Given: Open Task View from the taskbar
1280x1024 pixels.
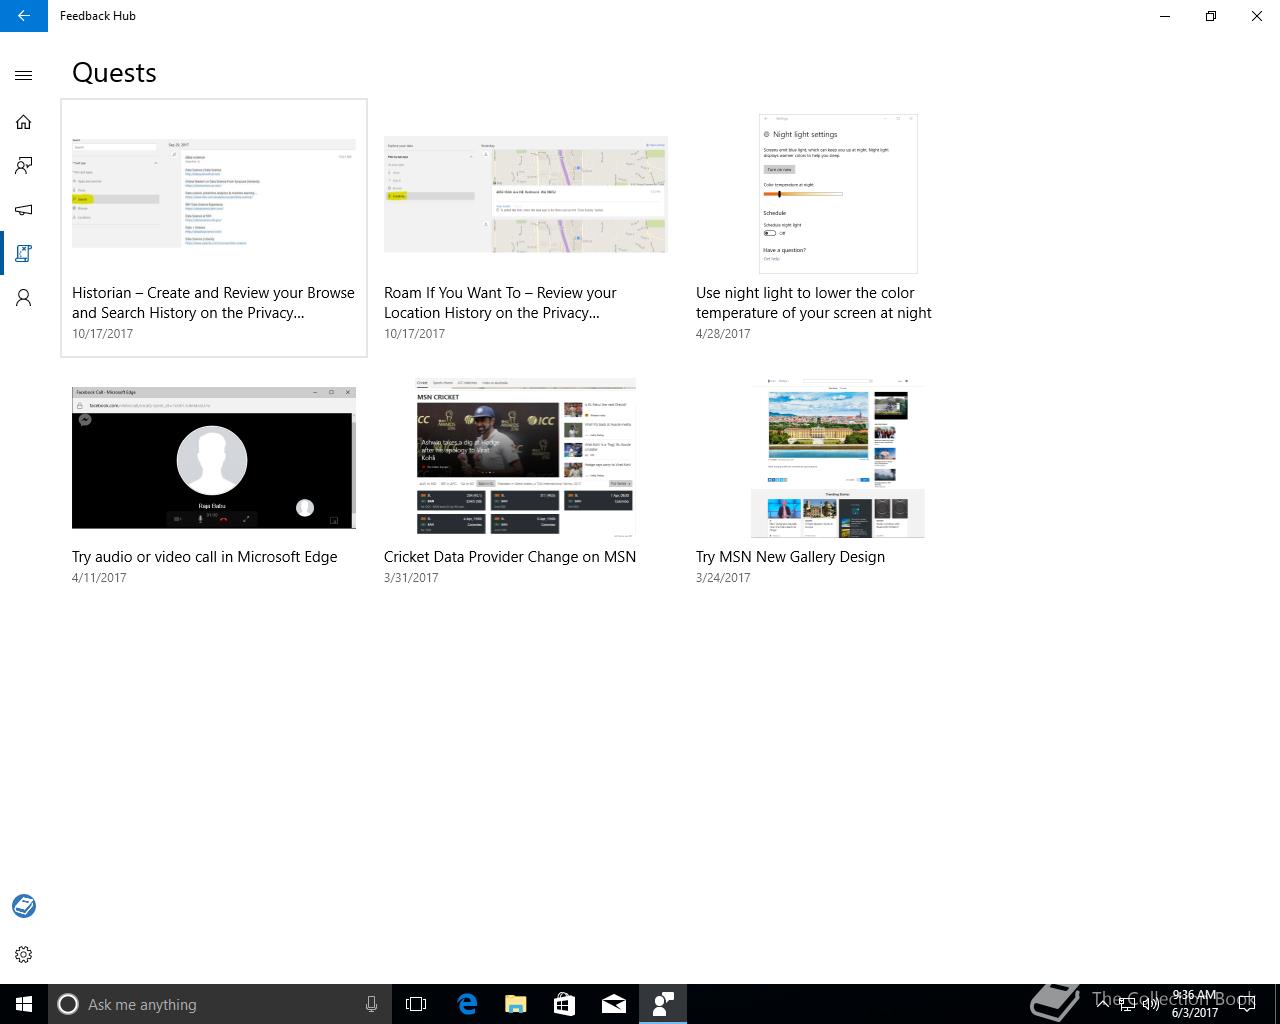Looking at the screenshot, I should [416, 1004].
